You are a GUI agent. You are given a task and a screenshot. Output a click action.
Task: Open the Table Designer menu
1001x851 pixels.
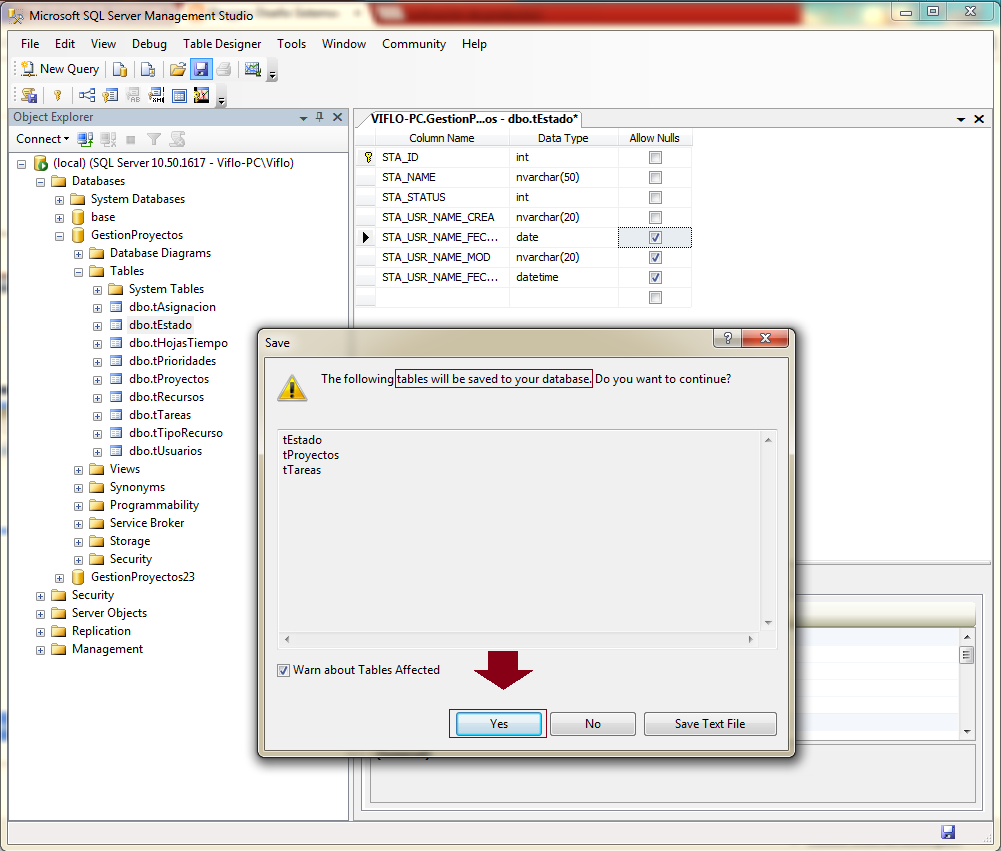(222, 44)
